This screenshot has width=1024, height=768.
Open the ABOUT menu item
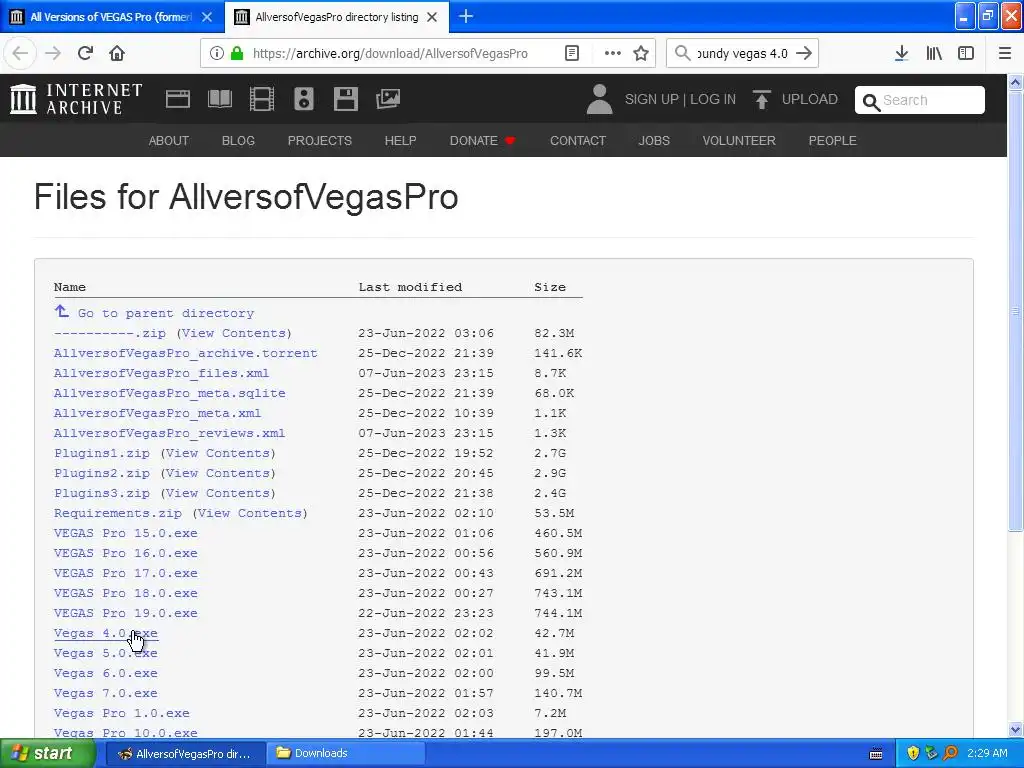(x=168, y=140)
